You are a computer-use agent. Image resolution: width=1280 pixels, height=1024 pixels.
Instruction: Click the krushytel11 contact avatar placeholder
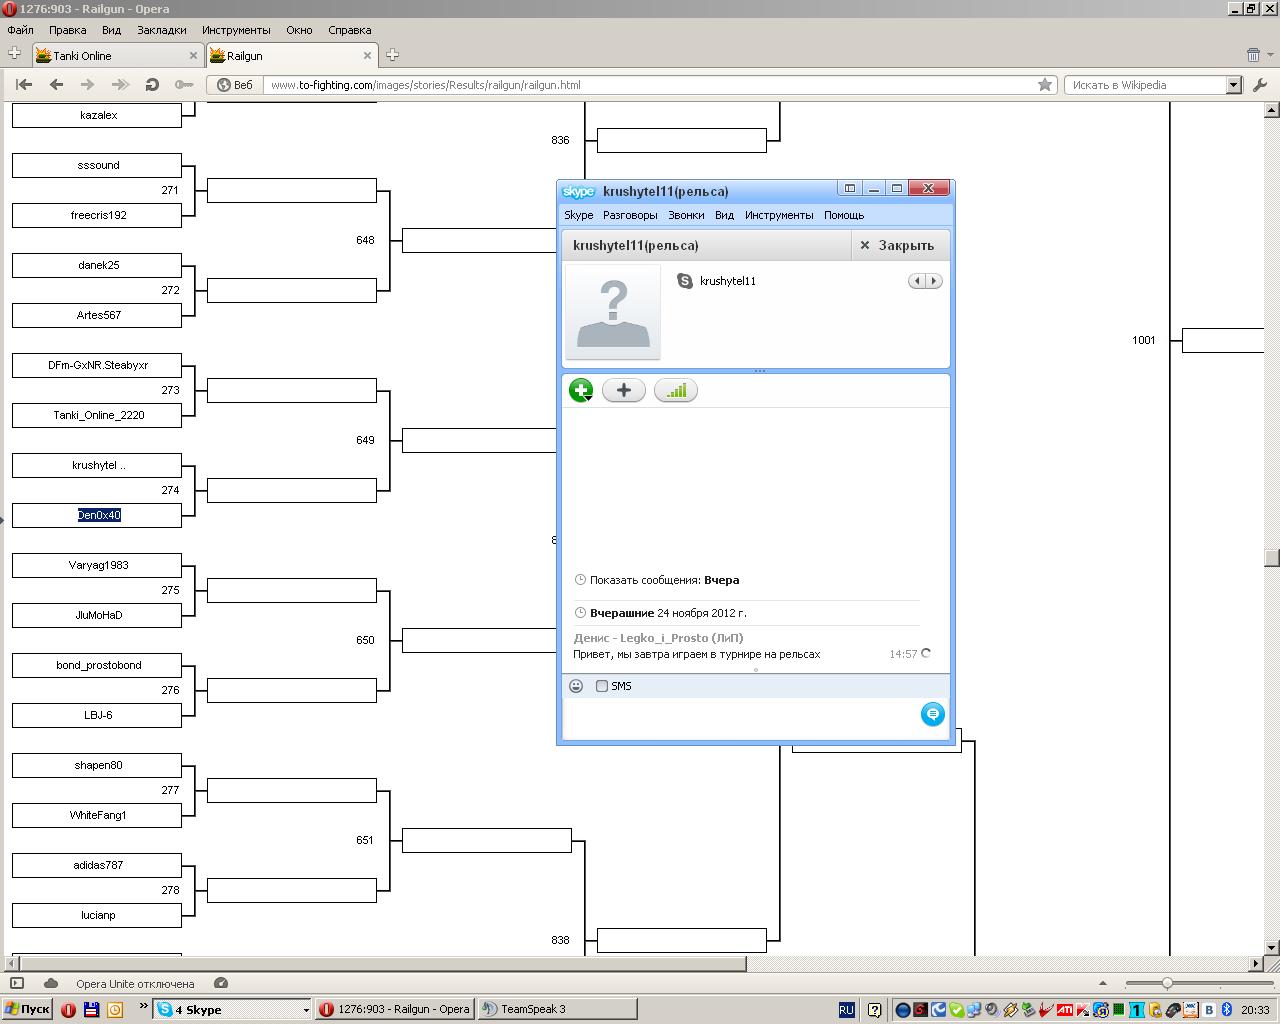[613, 312]
